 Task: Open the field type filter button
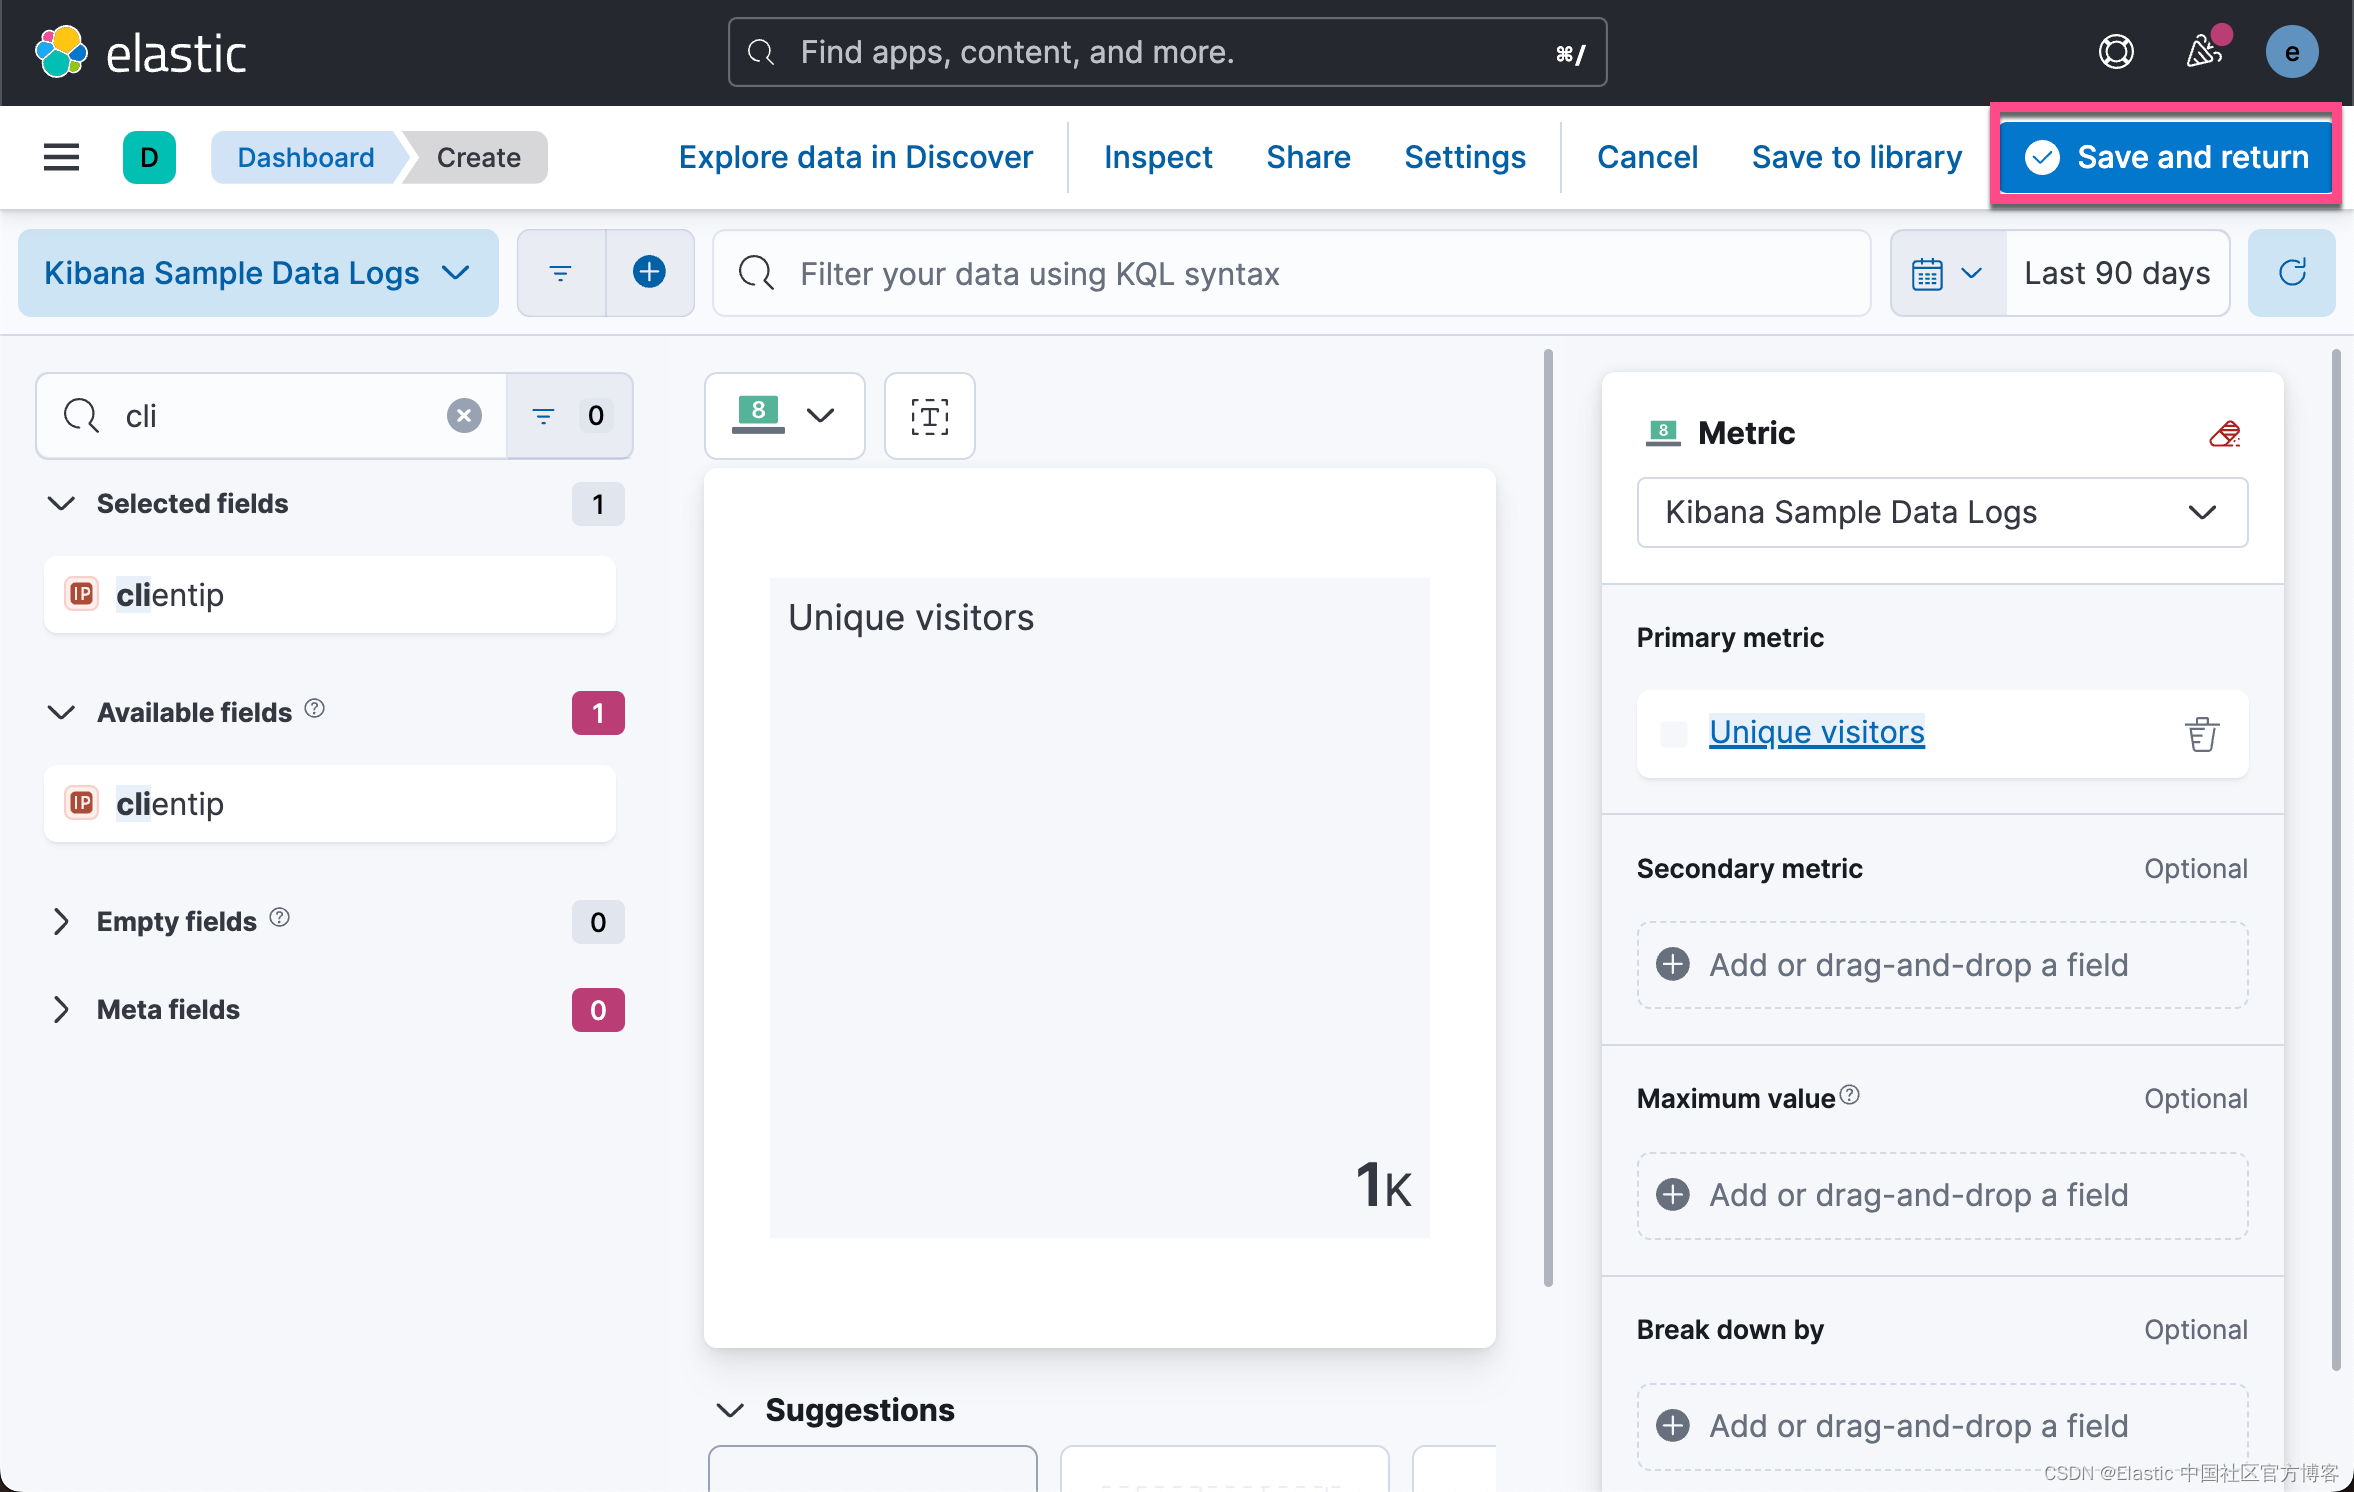[569, 416]
